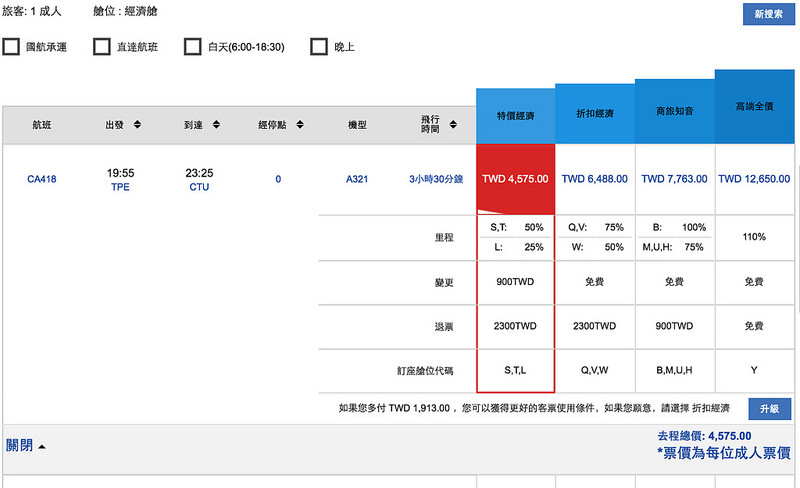Screen dimensions: 800x488
Task: Sort by 到達 using sort arrows
Action: tap(216, 125)
